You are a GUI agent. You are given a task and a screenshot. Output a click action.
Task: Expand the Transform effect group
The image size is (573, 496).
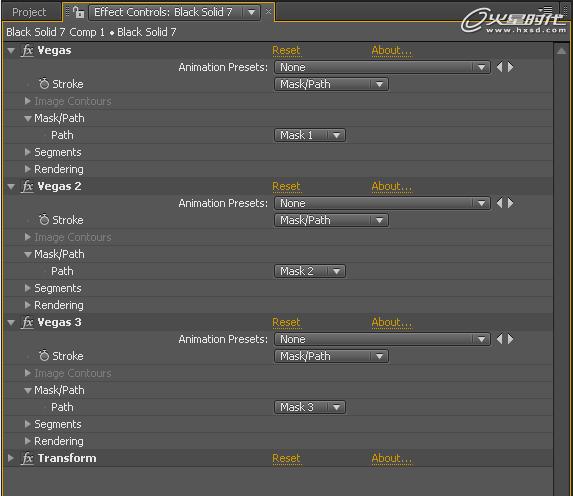point(11,458)
